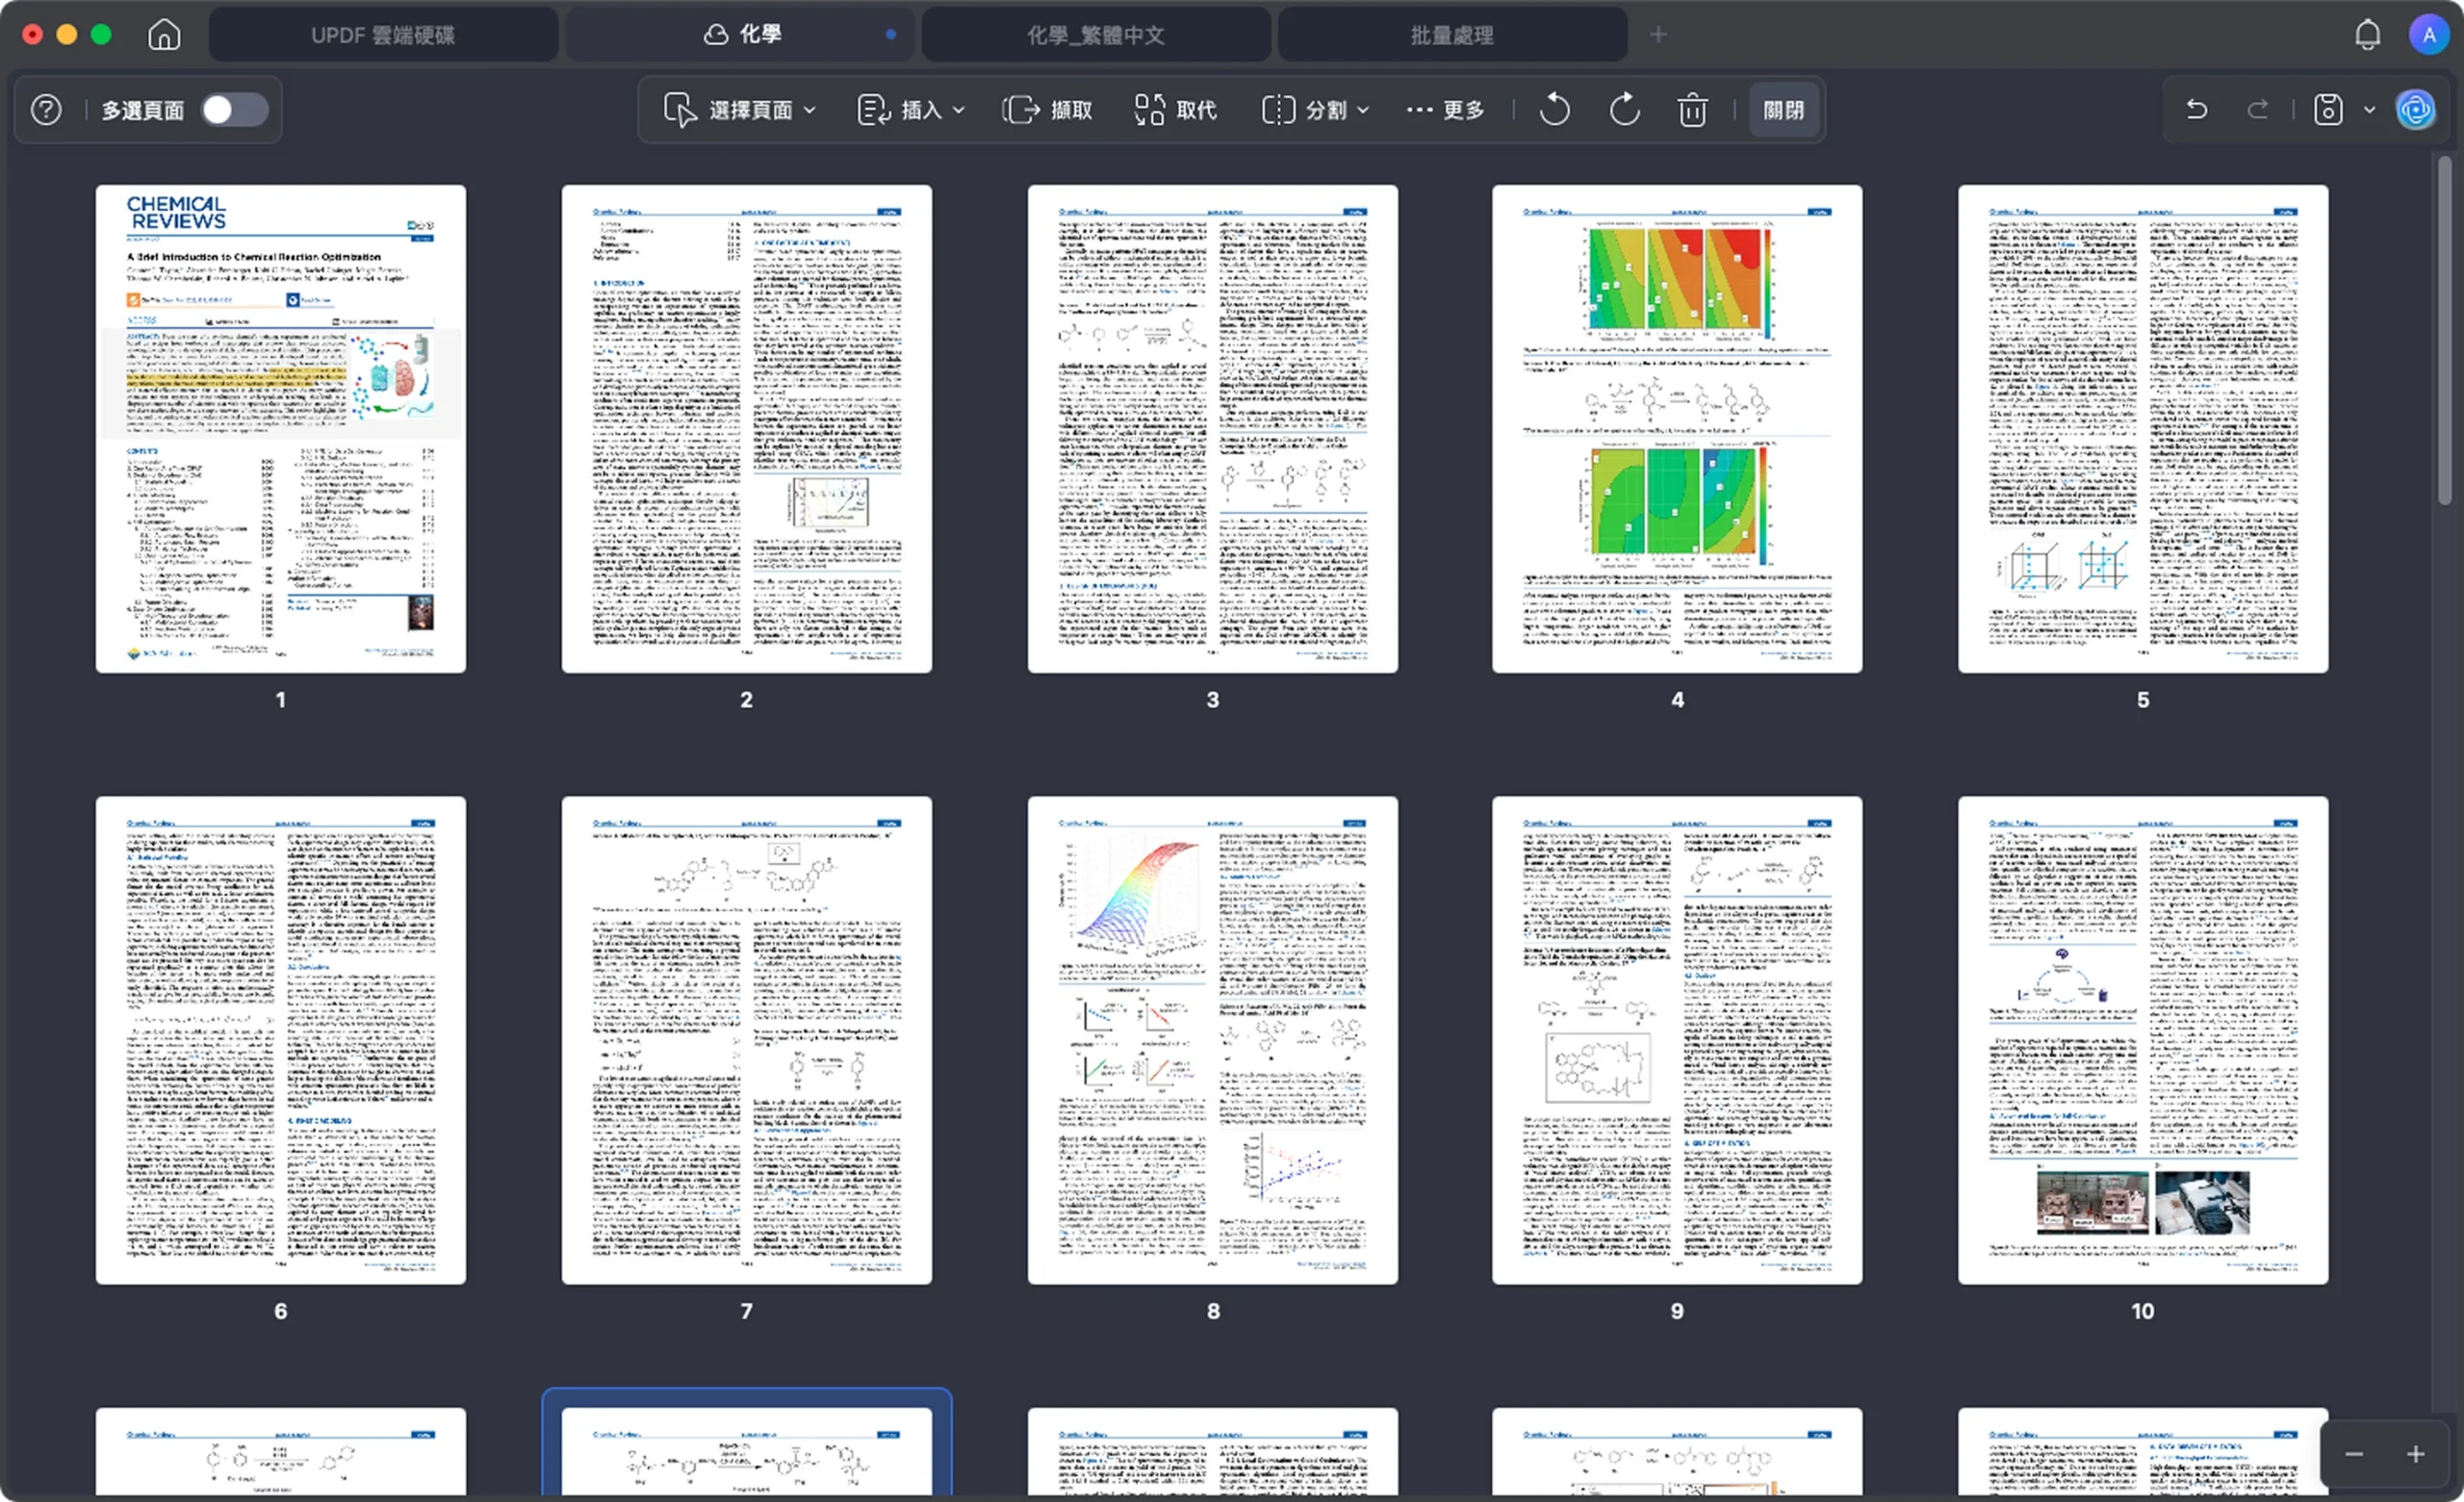
Task: Click the save icon
Action: point(2328,110)
